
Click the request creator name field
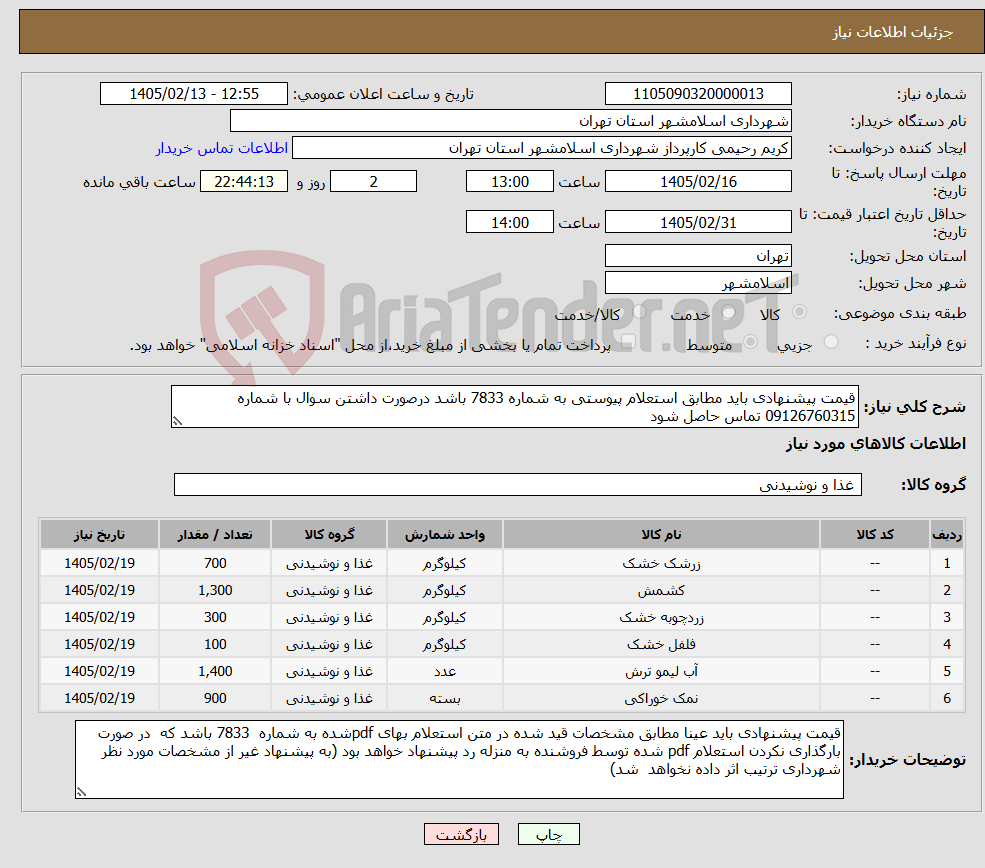[x=541, y=148]
